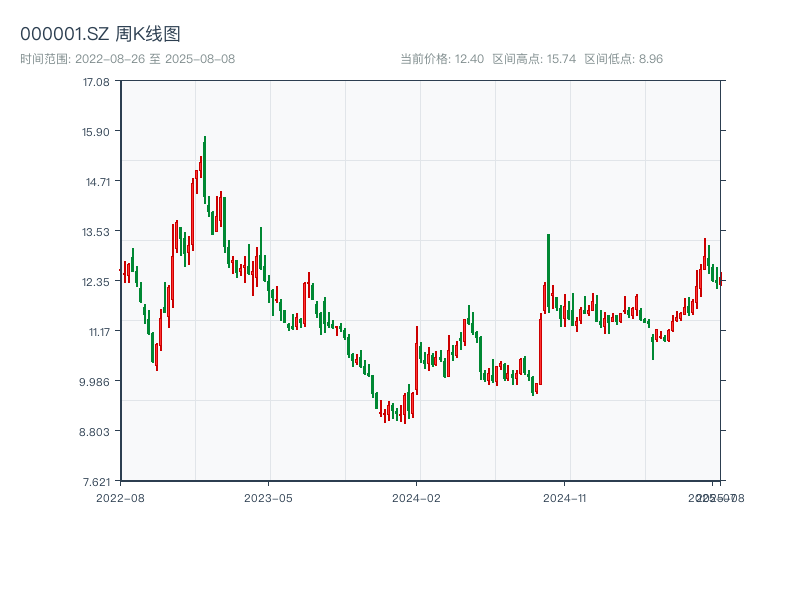This screenshot has height=600, width=800.
Task: Click the tall red candle at 2024-02
Action: [417, 360]
